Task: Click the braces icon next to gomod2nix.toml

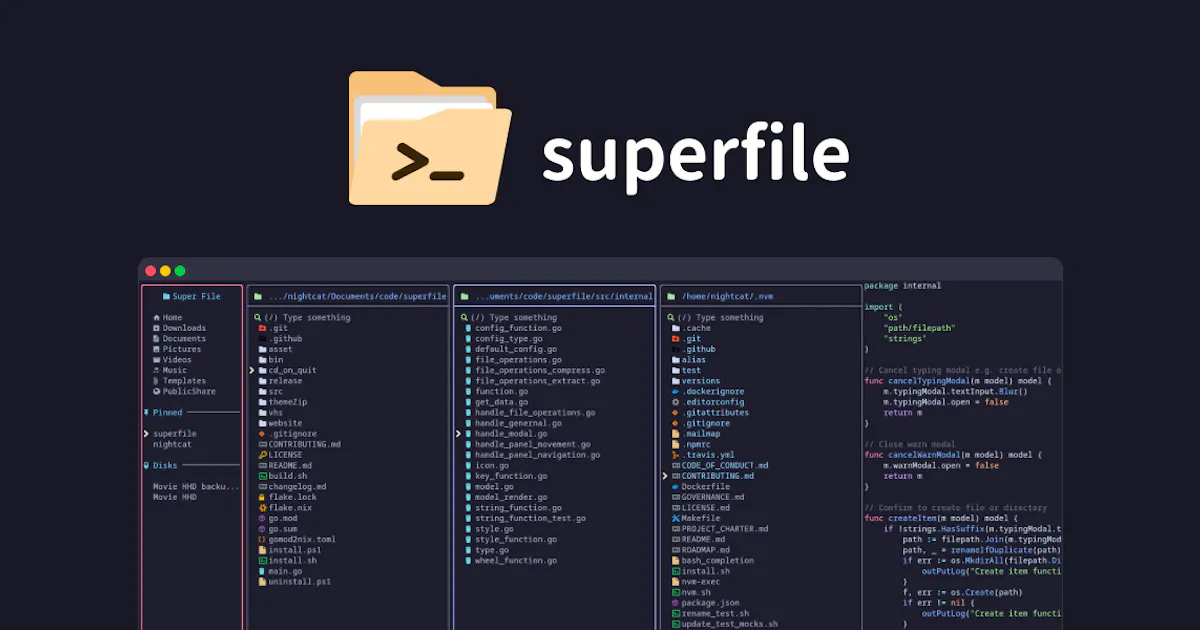Action: tap(262, 540)
